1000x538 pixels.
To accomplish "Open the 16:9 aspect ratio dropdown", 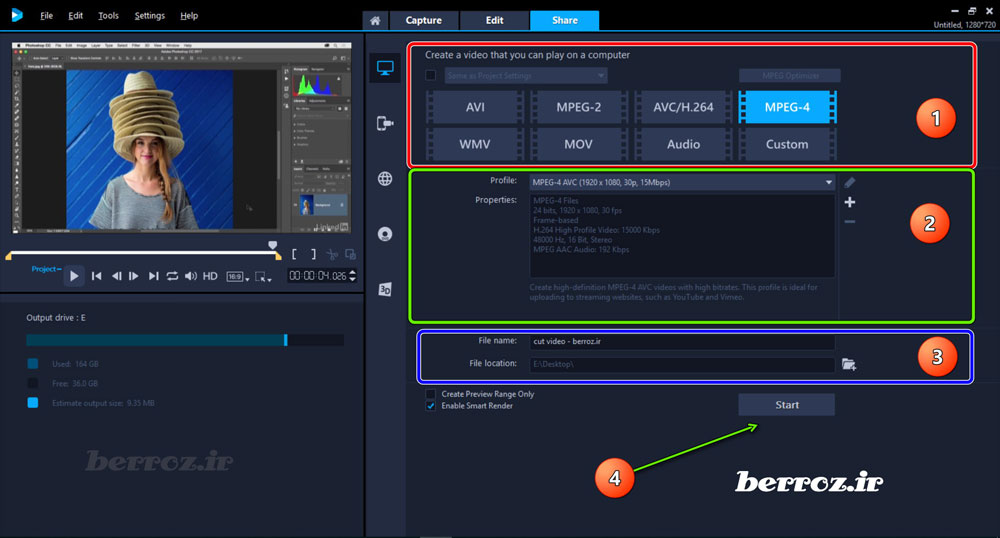I will pos(235,276).
